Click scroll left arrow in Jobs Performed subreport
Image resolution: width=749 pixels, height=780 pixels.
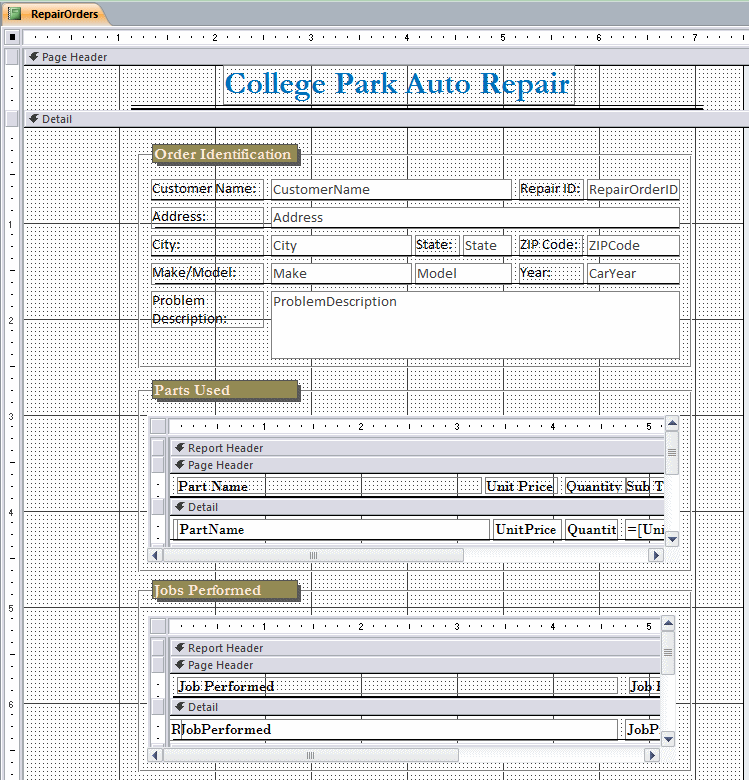point(155,755)
